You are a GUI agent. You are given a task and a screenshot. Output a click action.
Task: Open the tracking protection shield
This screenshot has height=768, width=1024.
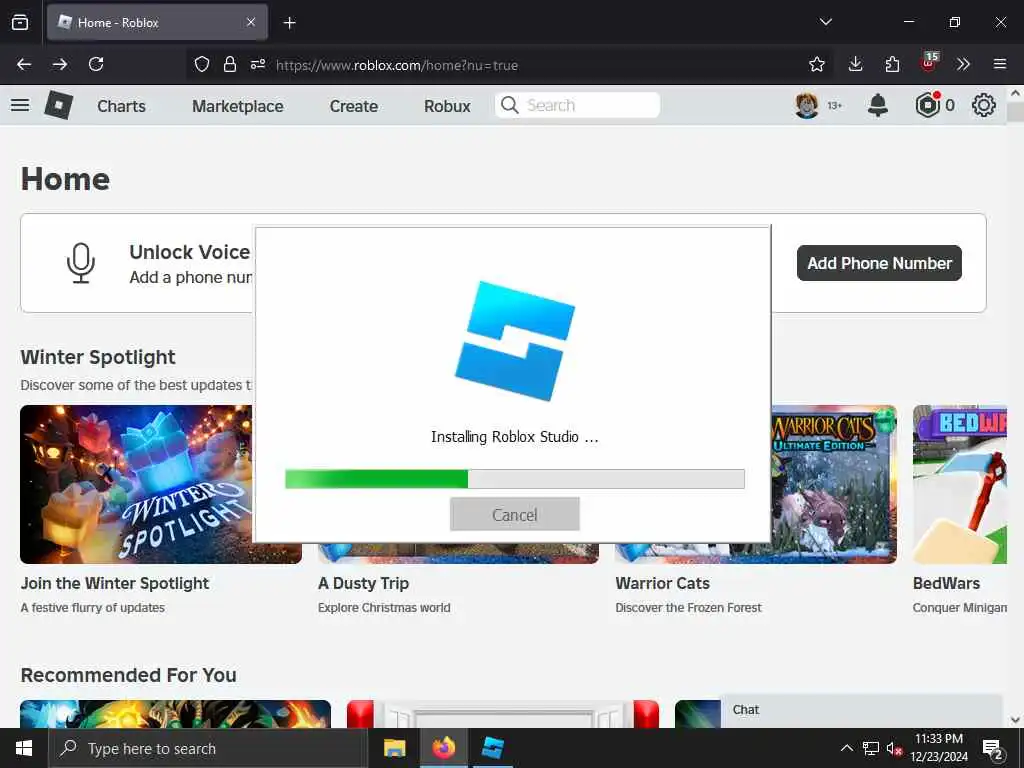[202, 64]
